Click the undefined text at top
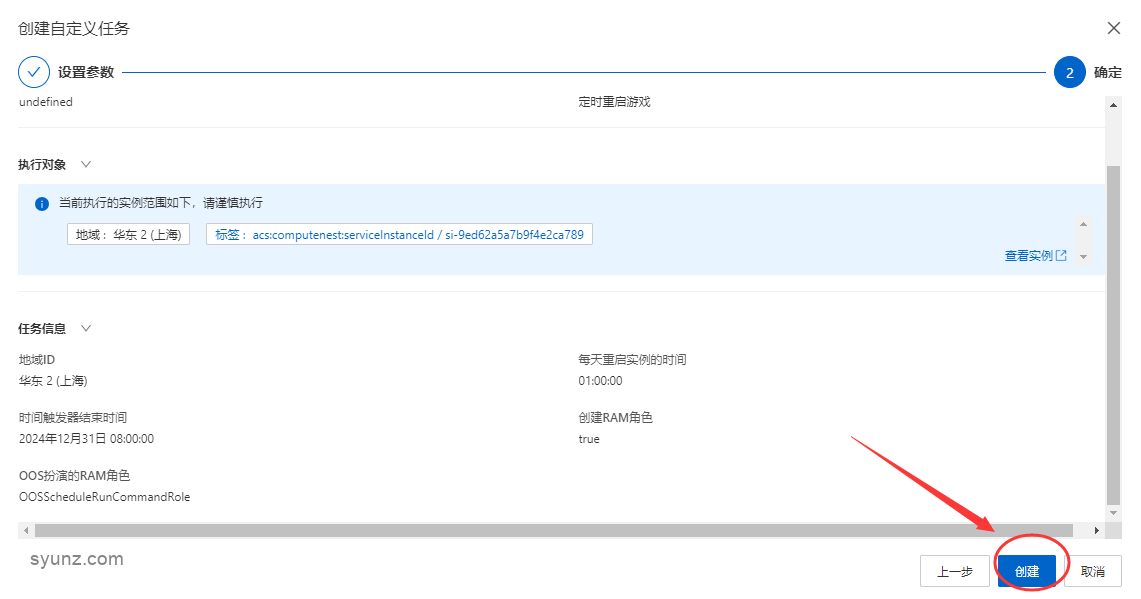The height and width of the screenshot is (599, 1141). click(x=46, y=102)
